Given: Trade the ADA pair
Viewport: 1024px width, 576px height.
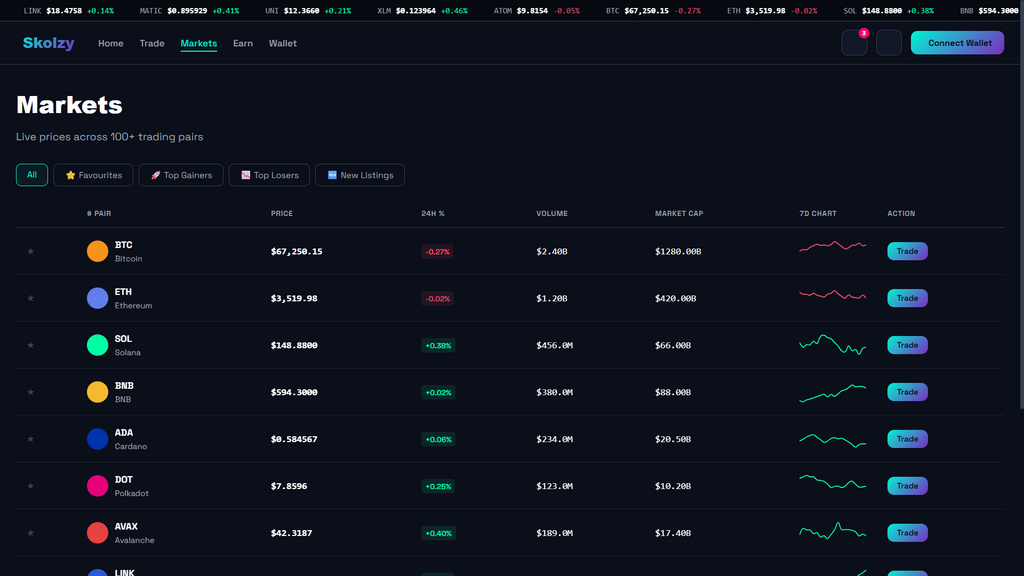Looking at the screenshot, I should [x=907, y=440].
